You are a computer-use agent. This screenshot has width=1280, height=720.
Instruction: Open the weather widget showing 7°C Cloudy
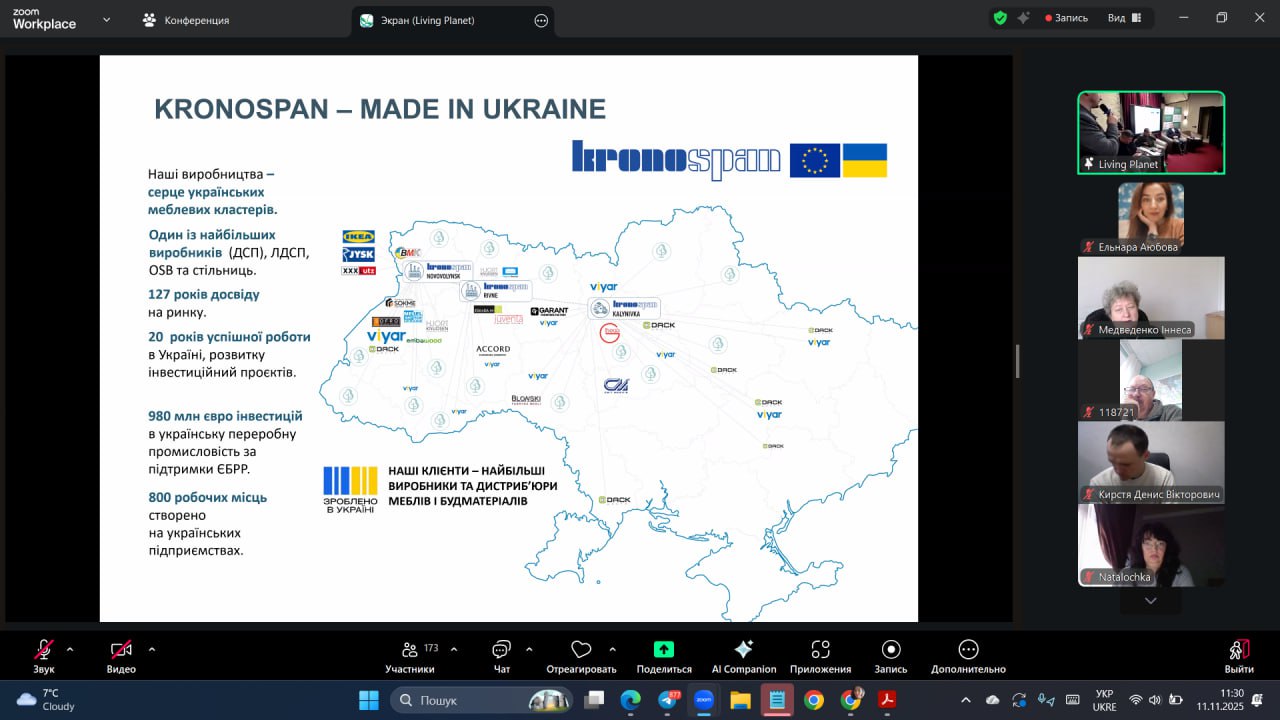46,699
